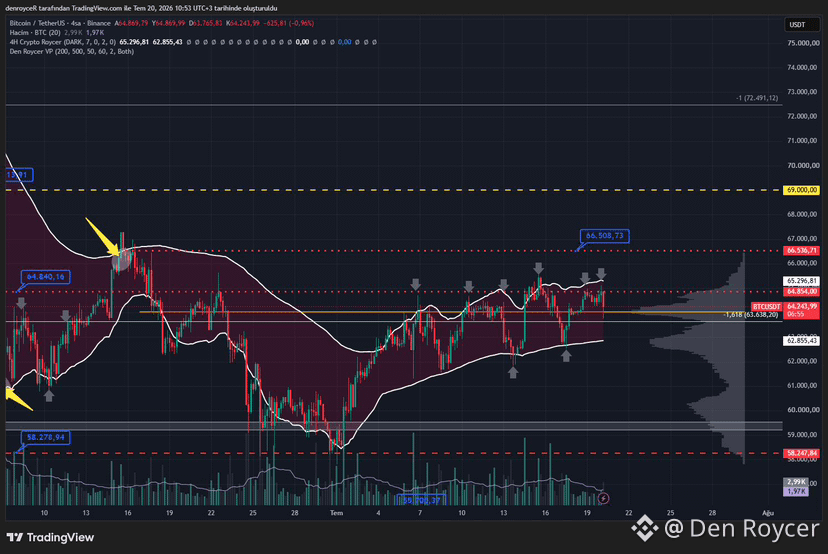Image resolution: width=828 pixels, height=554 pixels.
Task: Click the 61.000,00 price axis value
Action: [x=802, y=386]
